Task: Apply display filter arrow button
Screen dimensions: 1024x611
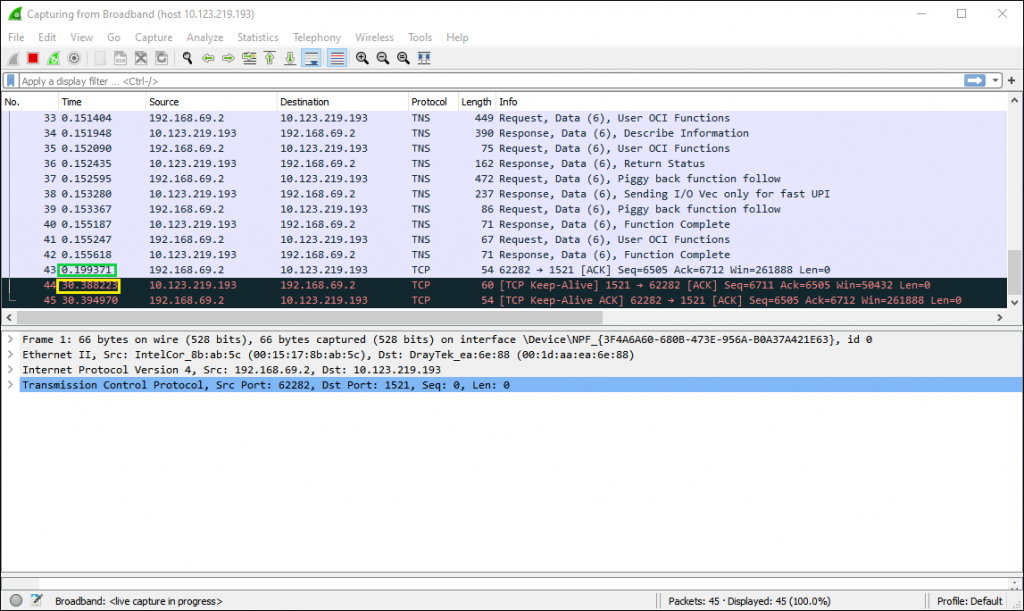Action: [975, 80]
